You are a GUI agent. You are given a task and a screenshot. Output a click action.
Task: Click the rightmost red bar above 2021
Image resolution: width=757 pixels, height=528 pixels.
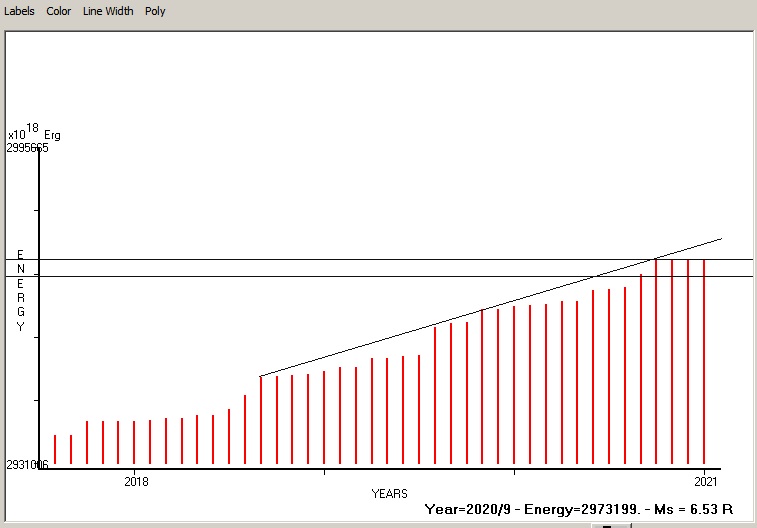coord(704,360)
